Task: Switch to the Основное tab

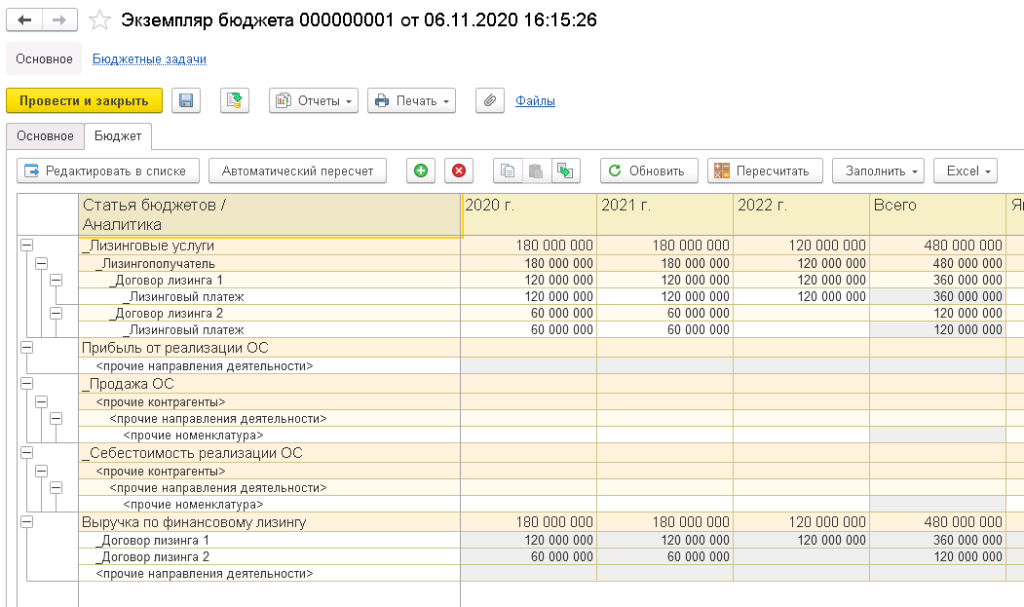Action: tap(45, 136)
